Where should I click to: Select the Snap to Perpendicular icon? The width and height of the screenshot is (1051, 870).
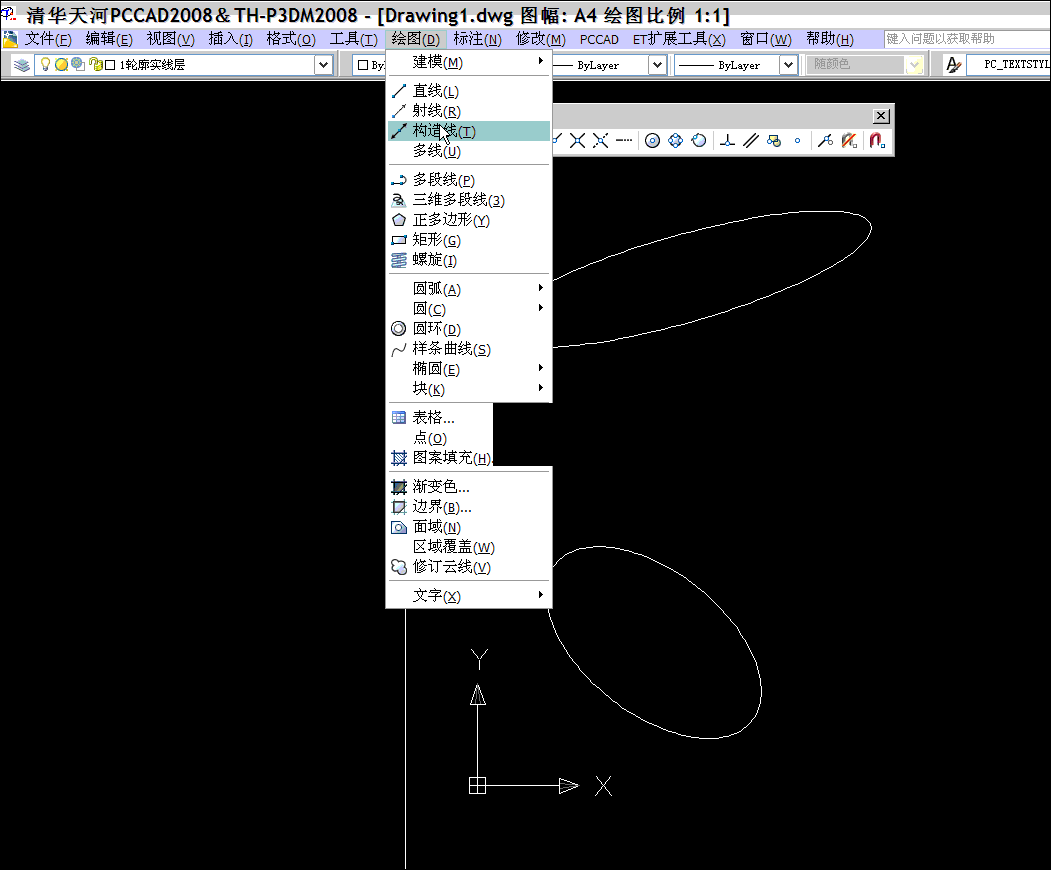click(728, 140)
